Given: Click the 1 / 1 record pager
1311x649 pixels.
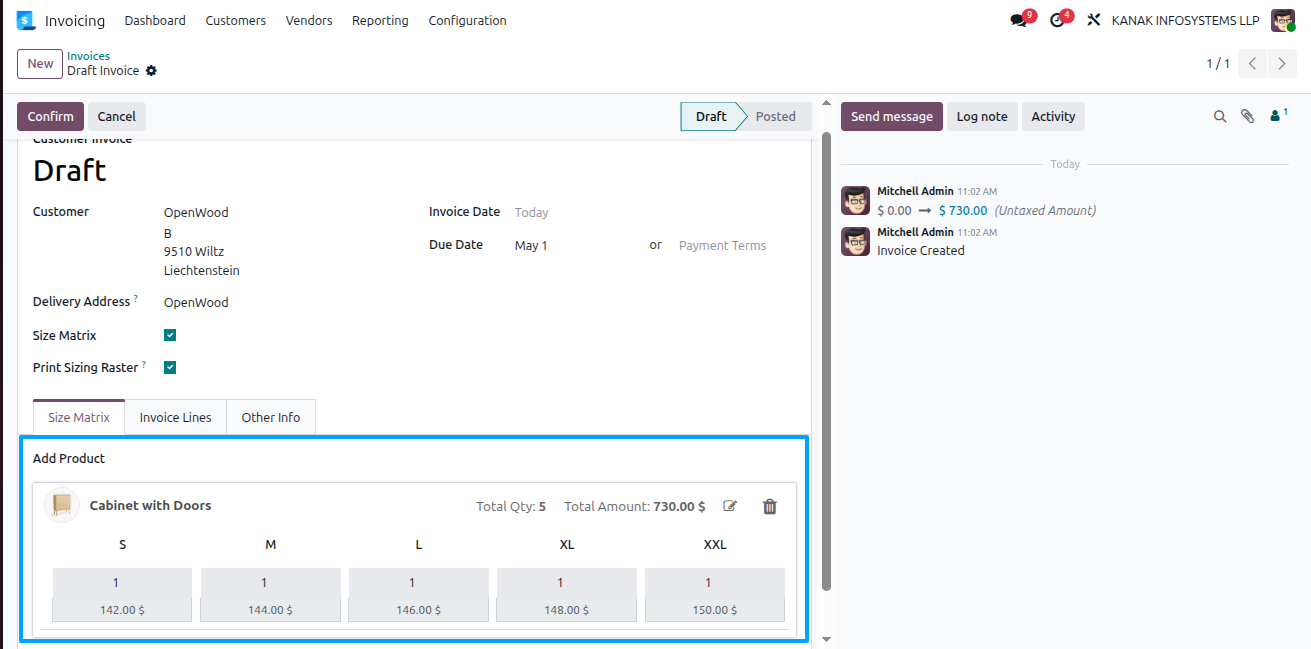Looking at the screenshot, I should pyautogui.click(x=1218, y=63).
